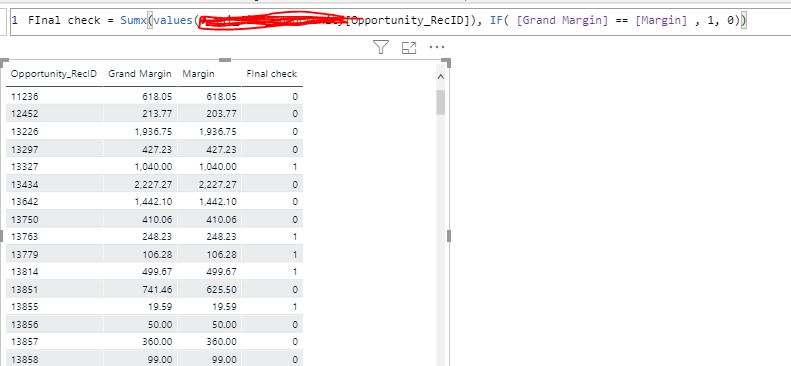Image resolution: width=791 pixels, height=366 pixels.
Task: Click the table scrollbar up arrow
Action: click(x=440, y=77)
